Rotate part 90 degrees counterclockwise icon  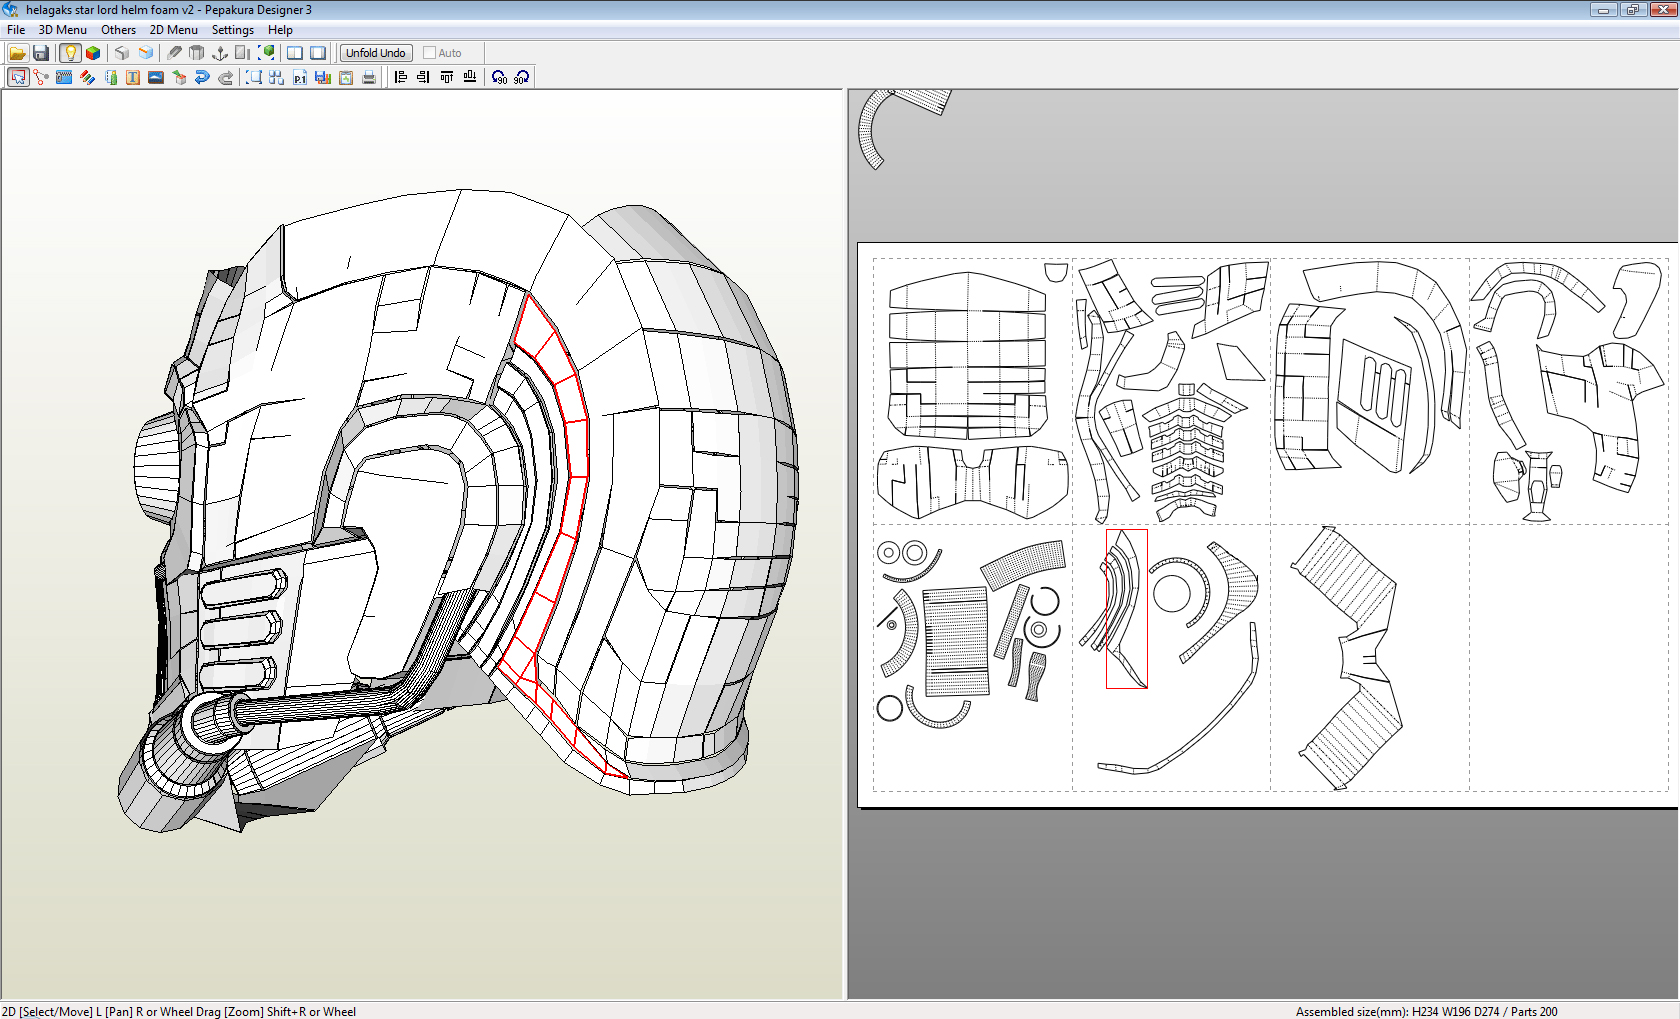499,77
